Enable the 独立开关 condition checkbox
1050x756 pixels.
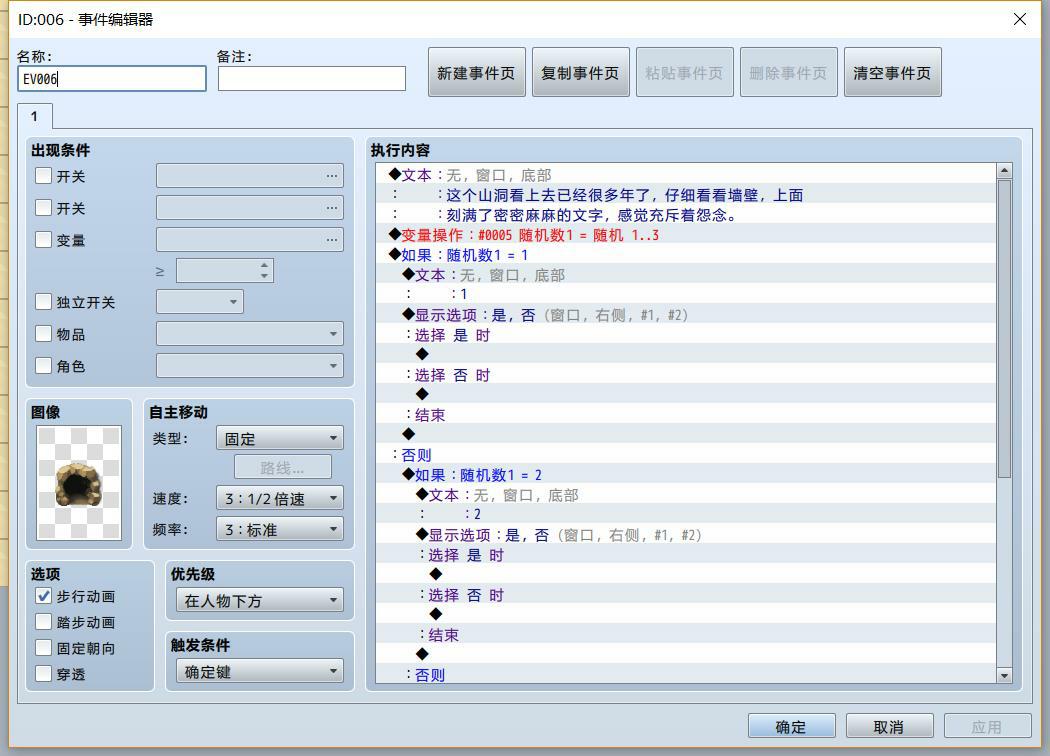(44, 301)
